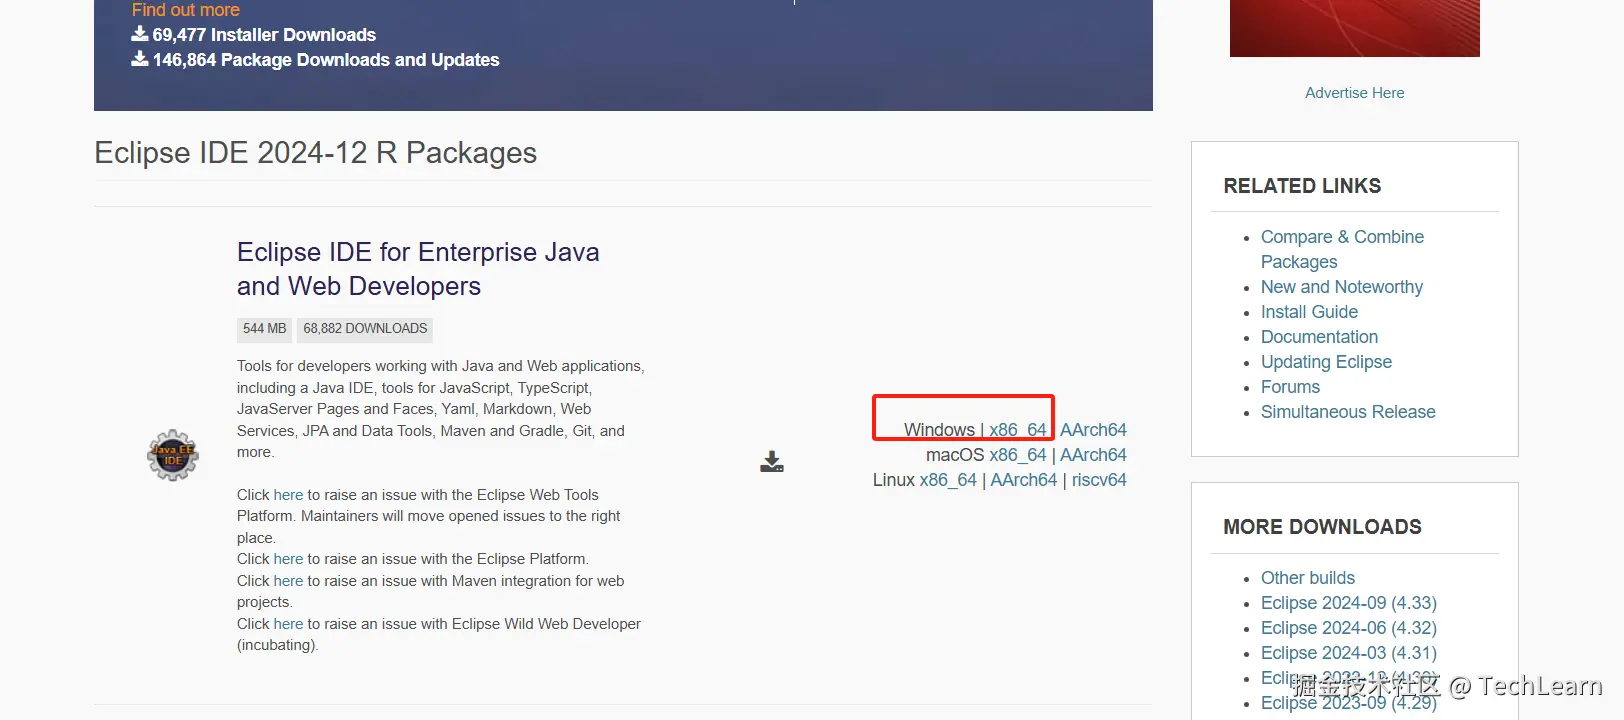The image size is (1624, 720).
Task: Click the RELATED LINKS heading
Action: tap(1302, 186)
